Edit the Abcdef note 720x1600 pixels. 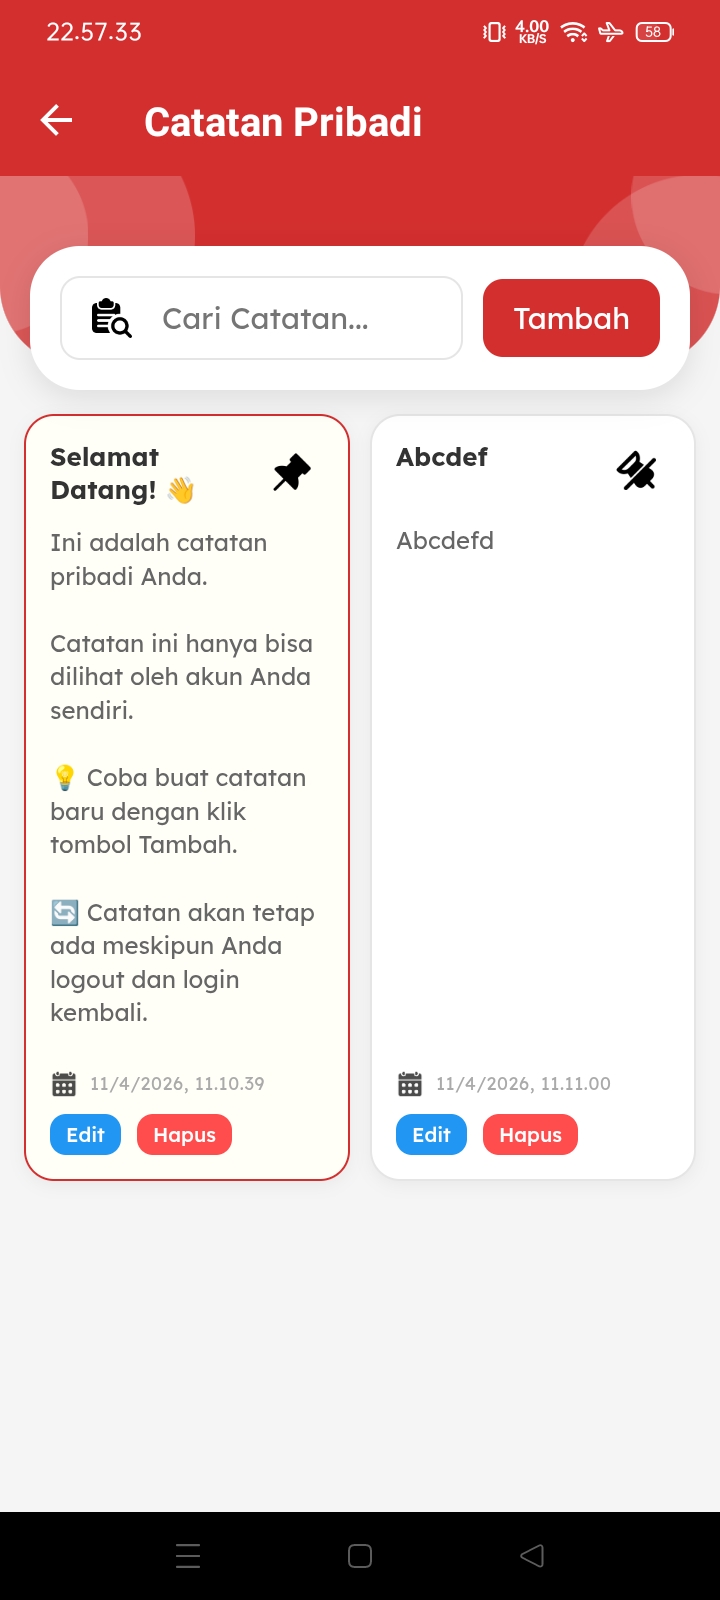point(431,1135)
